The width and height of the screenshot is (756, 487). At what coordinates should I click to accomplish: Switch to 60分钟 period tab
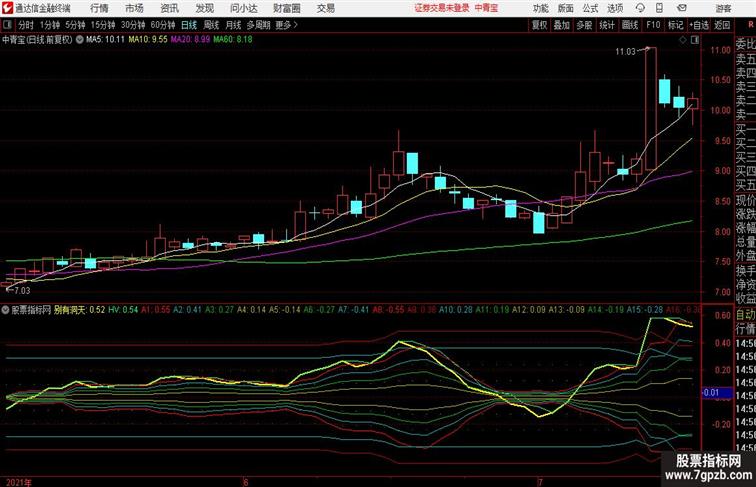(x=162, y=25)
